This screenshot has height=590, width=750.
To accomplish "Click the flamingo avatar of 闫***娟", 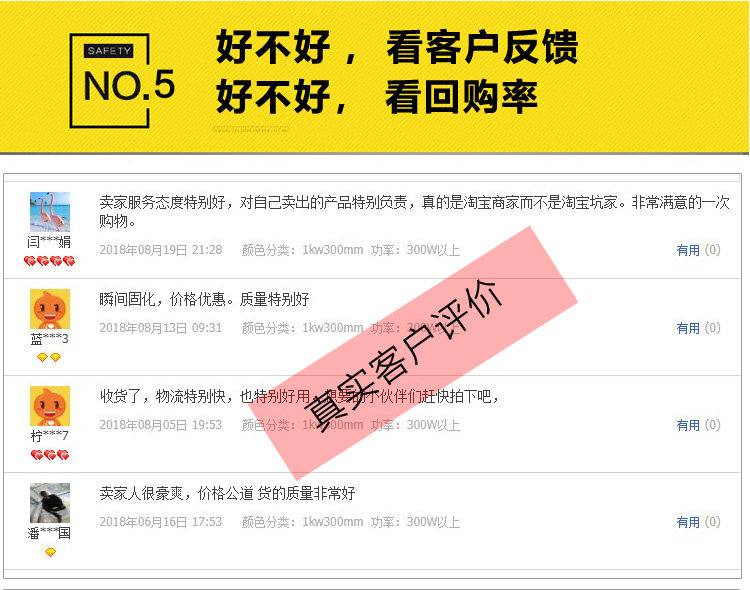I will click(50, 212).
